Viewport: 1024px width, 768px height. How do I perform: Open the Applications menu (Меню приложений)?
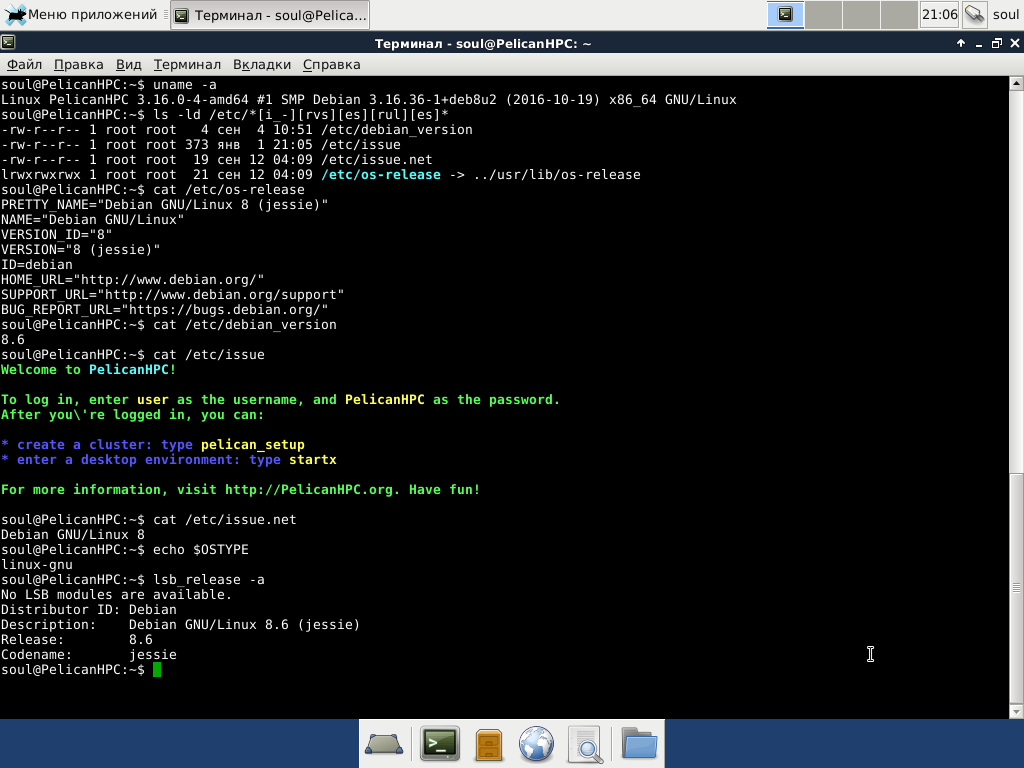click(80, 14)
